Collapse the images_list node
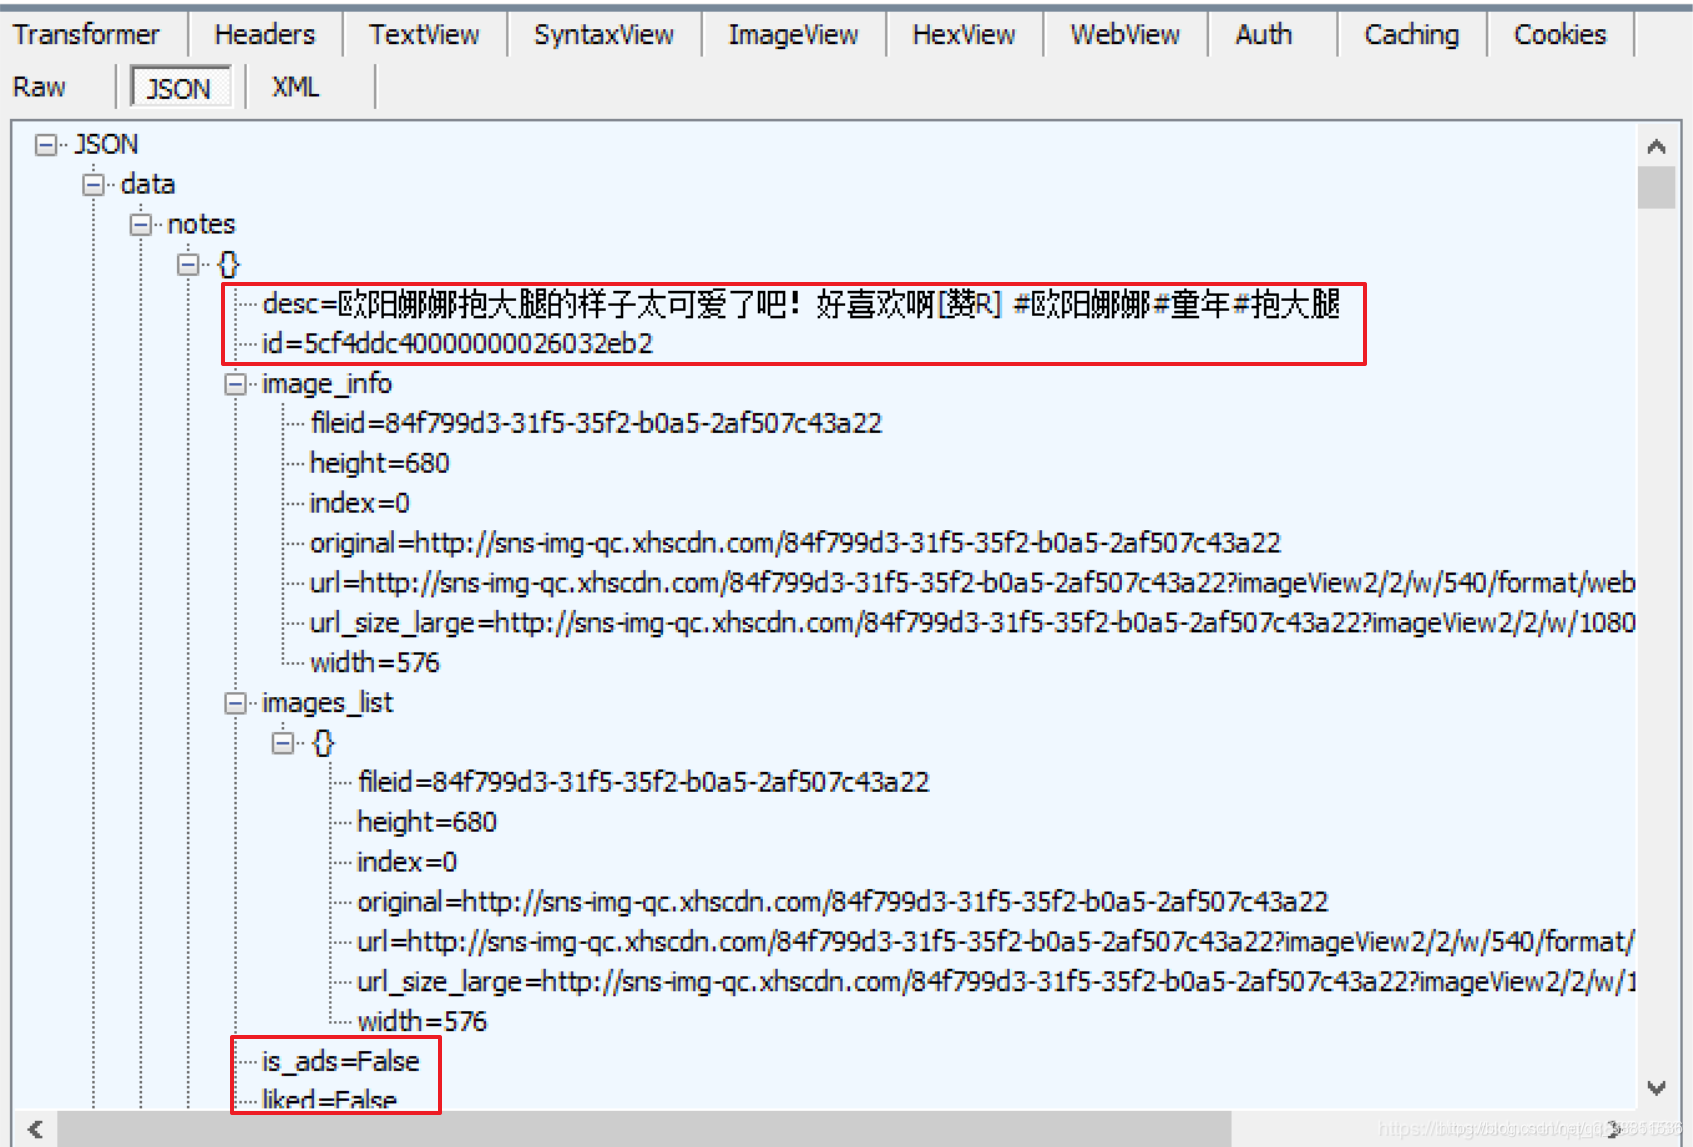The image size is (1693, 1147). coord(235,703)
